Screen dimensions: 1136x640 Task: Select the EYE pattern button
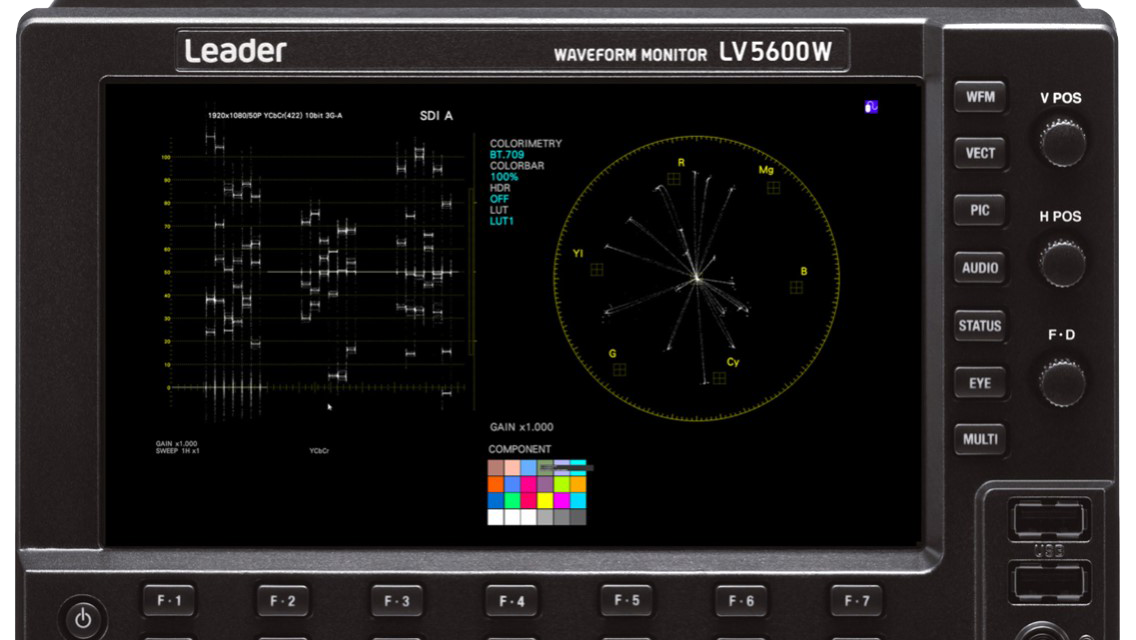[x=980, y=383]
